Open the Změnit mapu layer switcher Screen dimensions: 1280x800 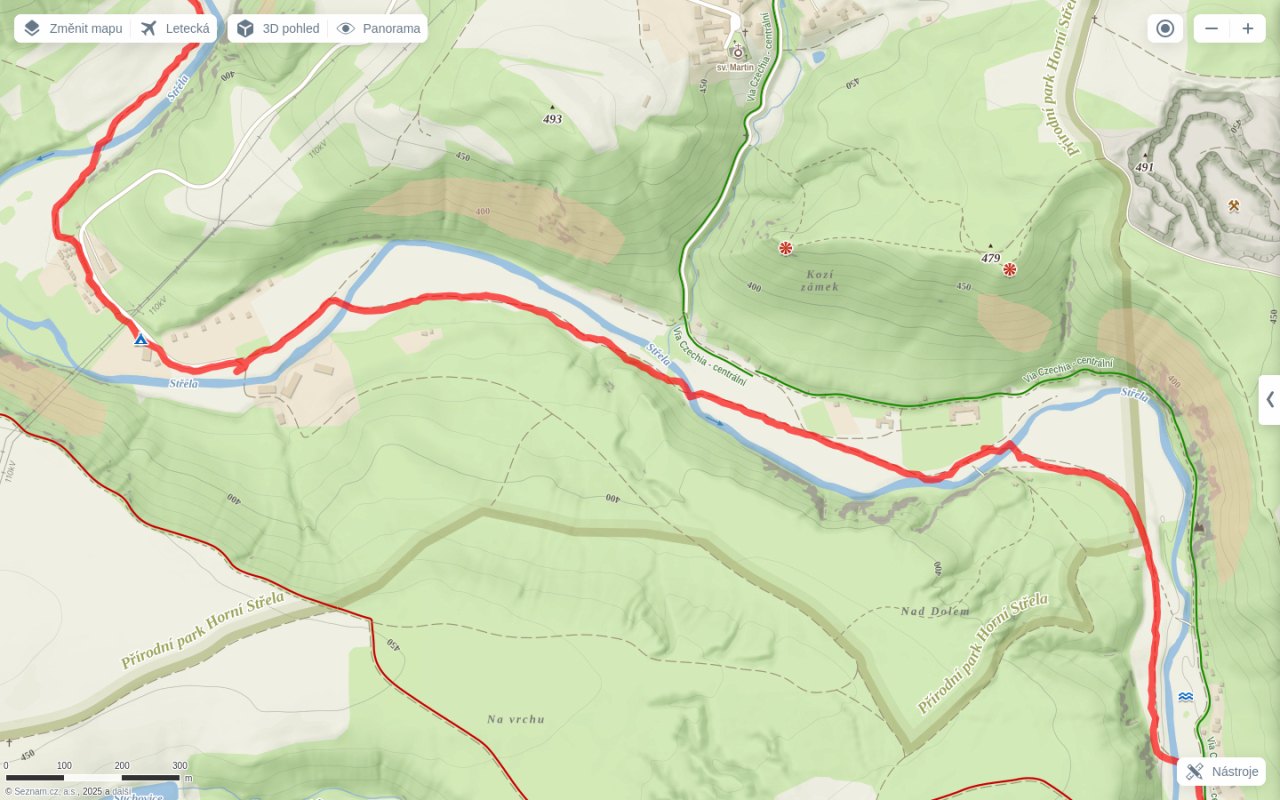(x=72, y=28)
